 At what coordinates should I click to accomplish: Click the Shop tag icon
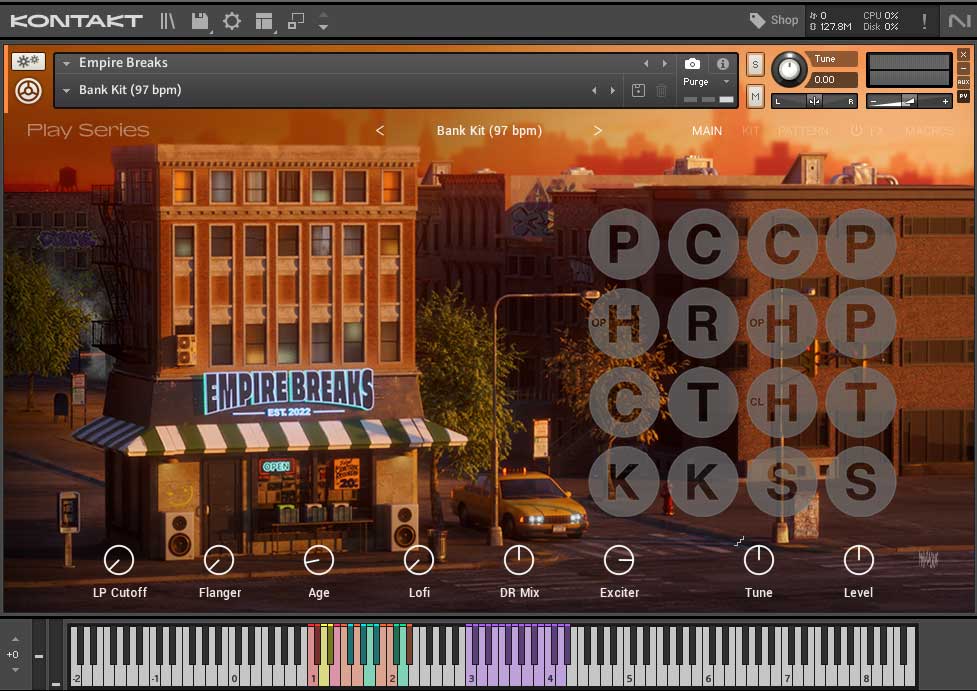(757, 21)
